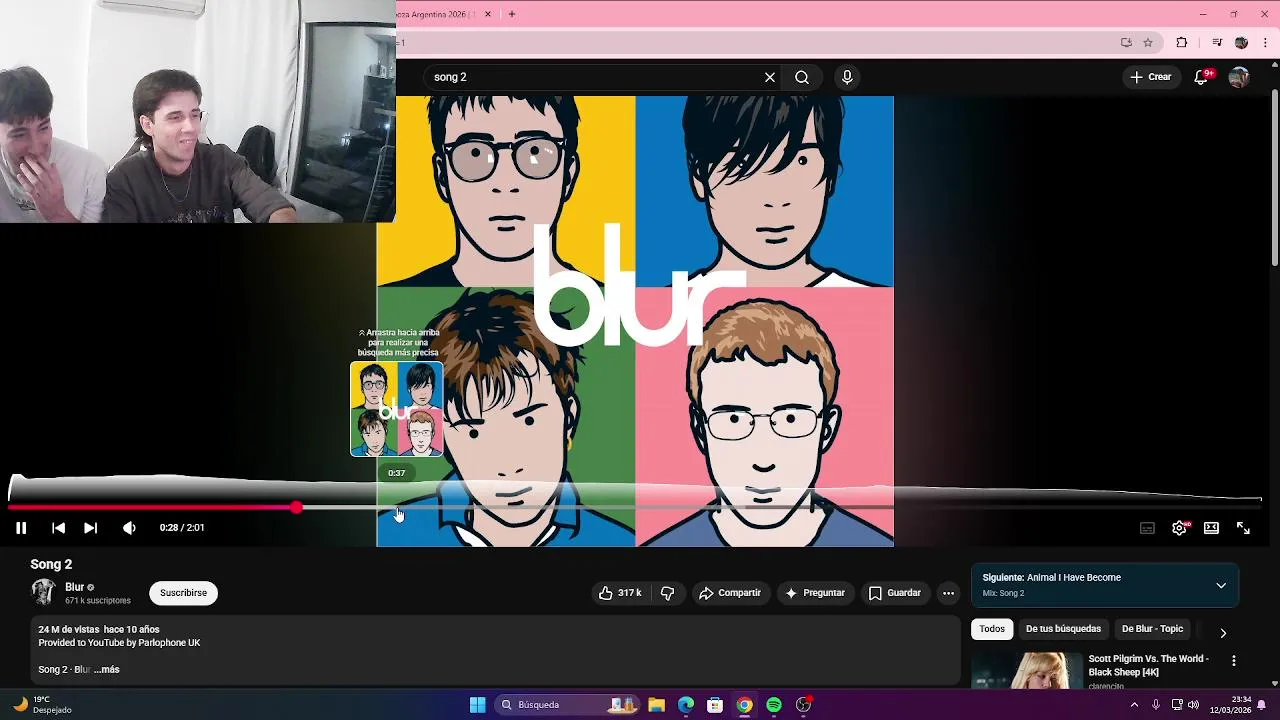
Task: Pause the video playback
Action: tap(20, 528)
